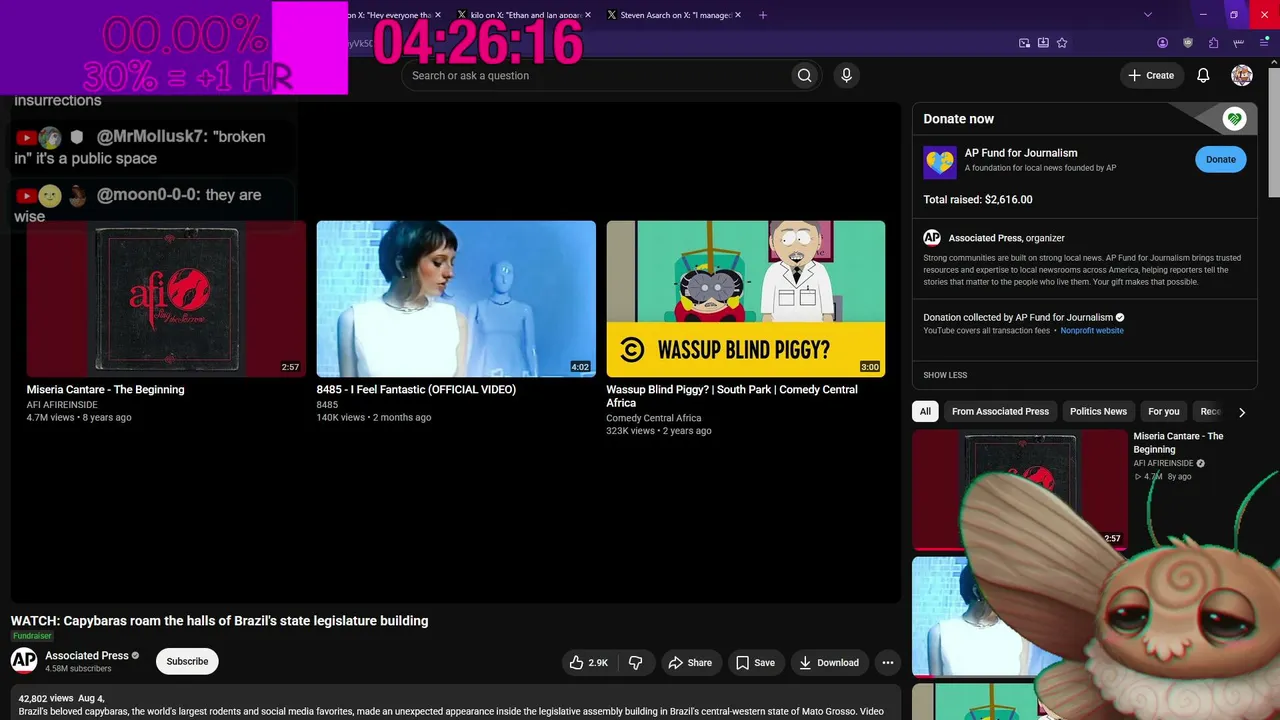
Task: Open Miseria Cantare end-screen thumbnail
Action: 166,299
